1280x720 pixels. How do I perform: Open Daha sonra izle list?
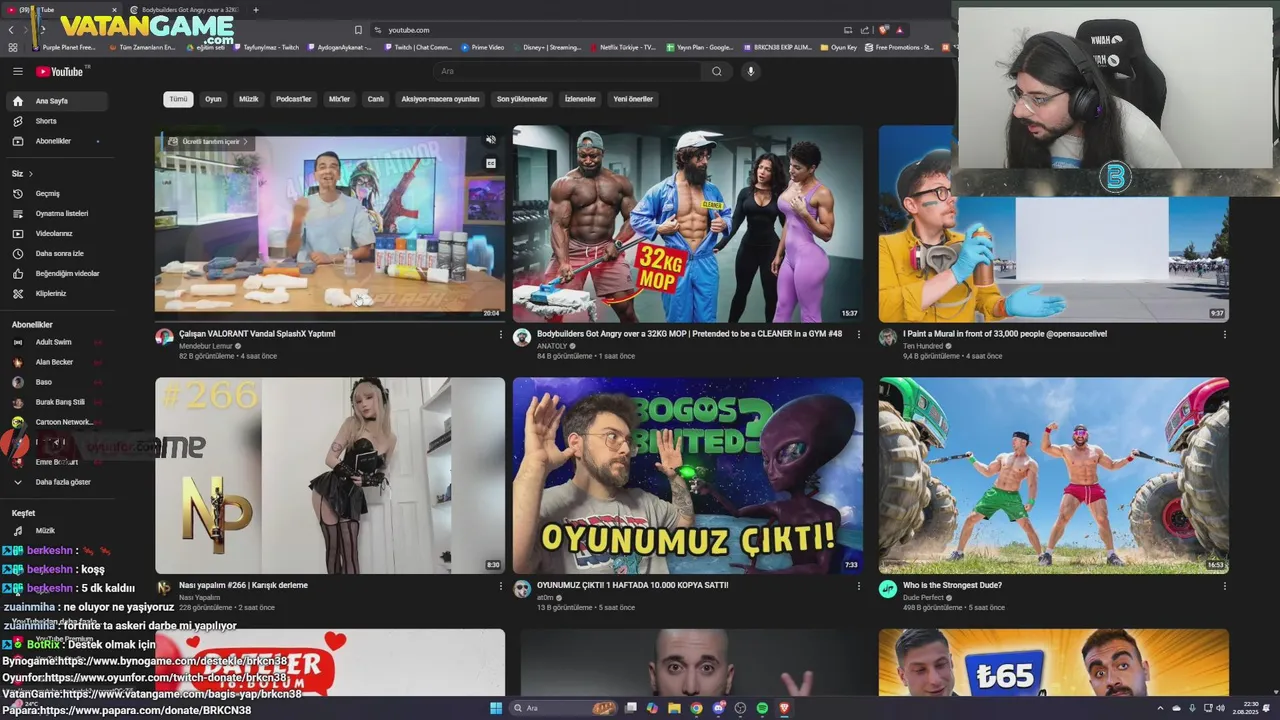tap(56, 253)
